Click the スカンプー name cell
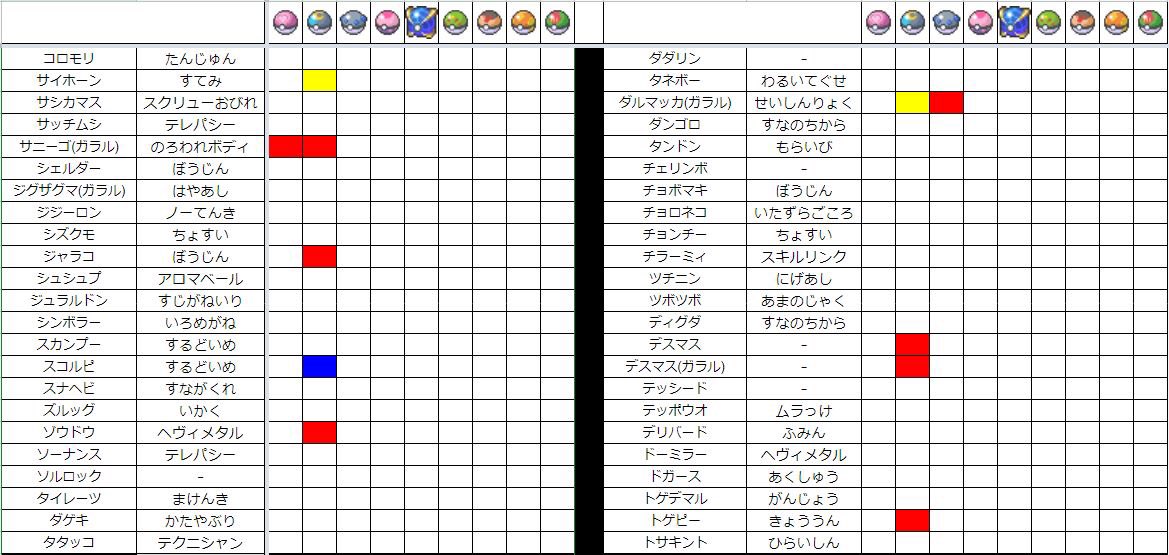Viewport: 1169px width, 555px height. pyautogui.click(x=69, y=345)
